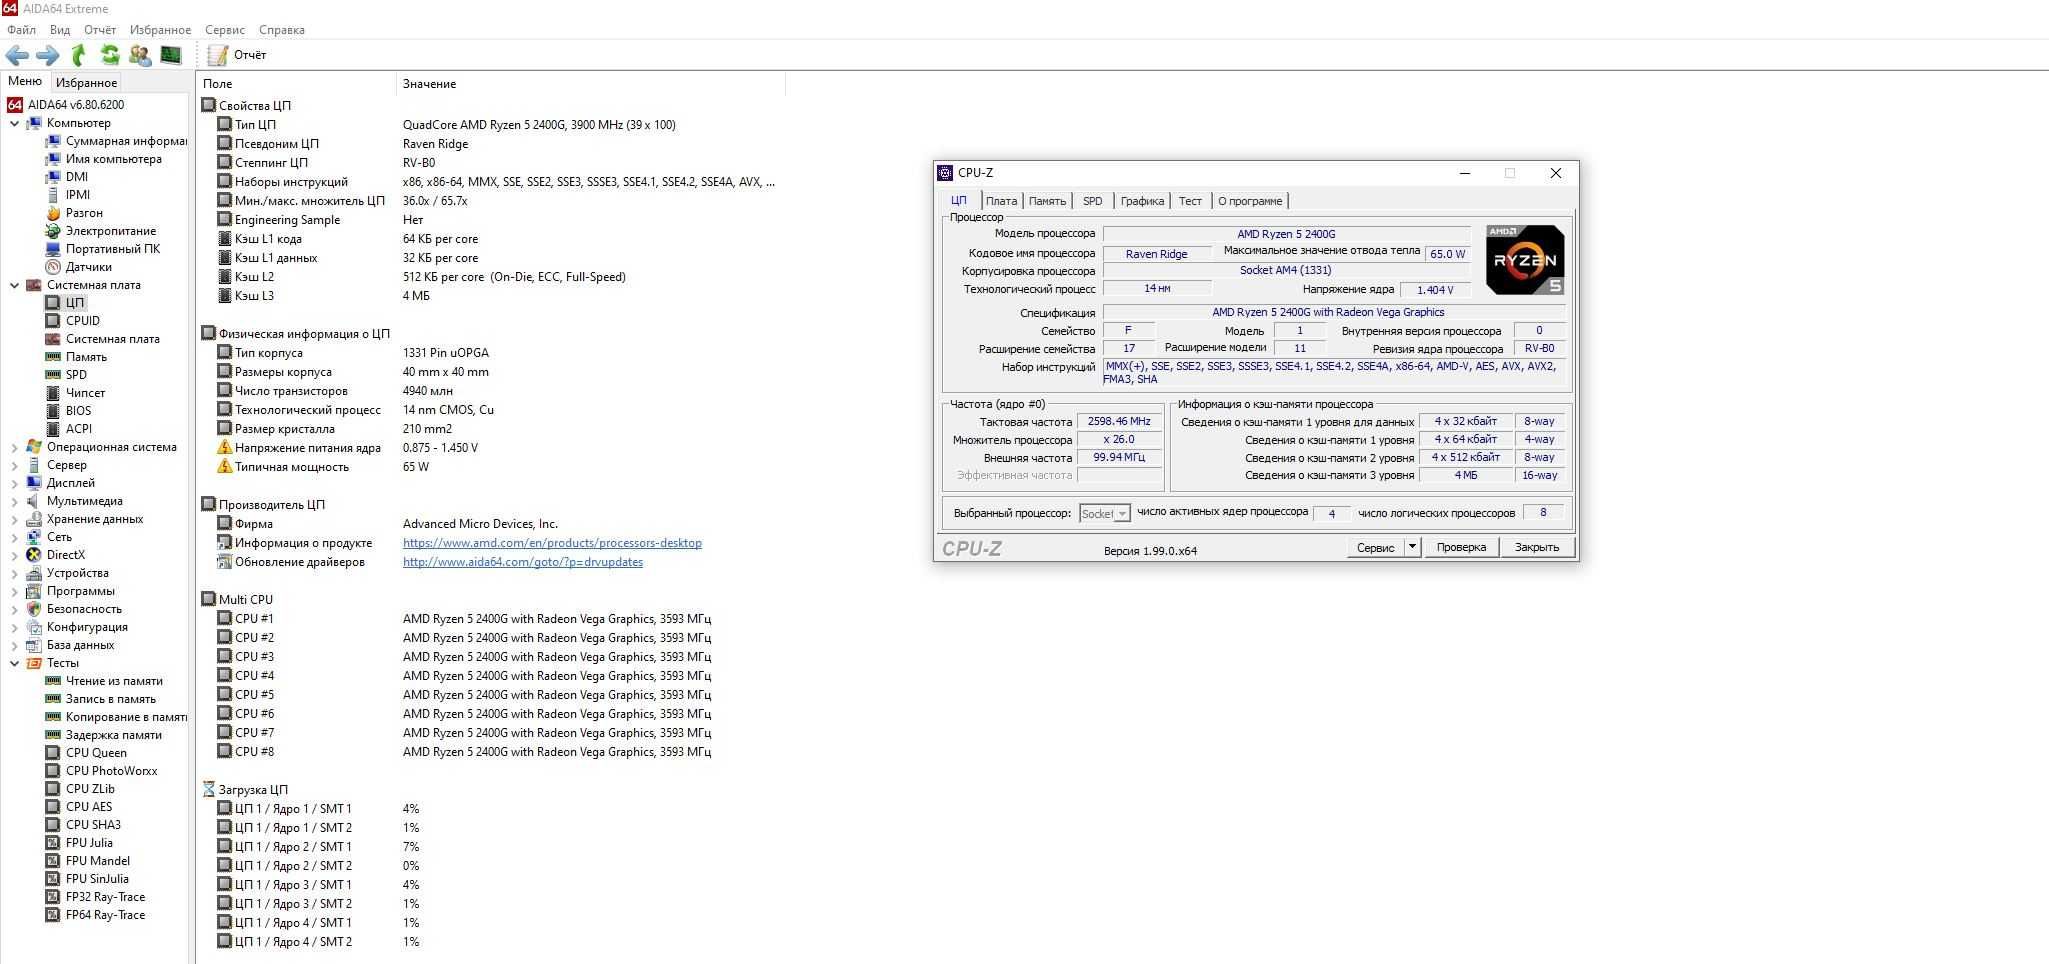Click the Значение column header
The width and height of the screenshot is (2049, 964).
pyautogui.click(x=590, y=84)
